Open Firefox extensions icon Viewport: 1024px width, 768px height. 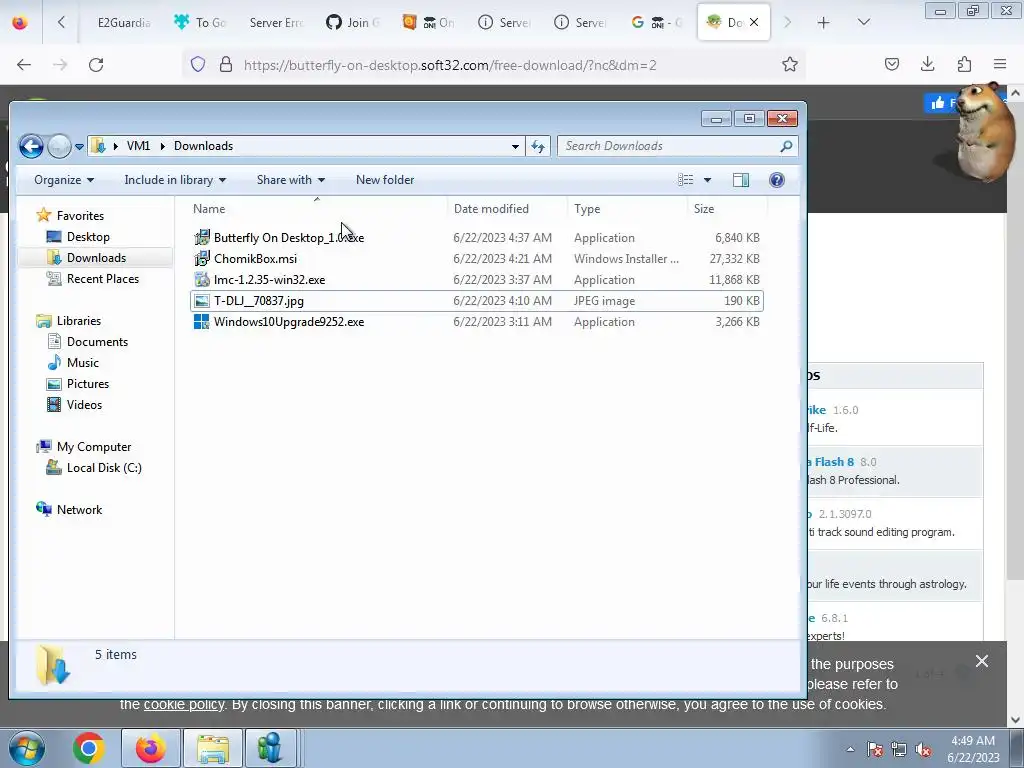click(x=964, y=64)
